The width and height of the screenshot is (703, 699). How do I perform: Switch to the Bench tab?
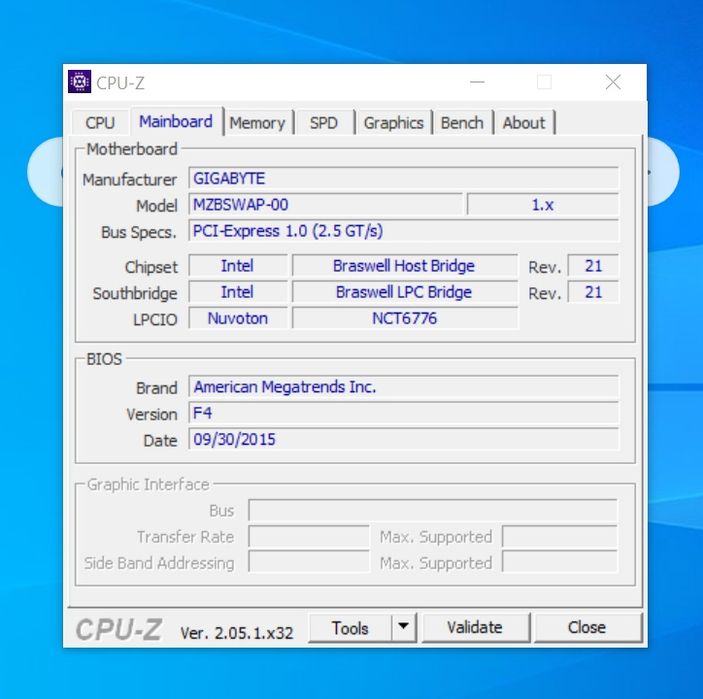(462, 123)
